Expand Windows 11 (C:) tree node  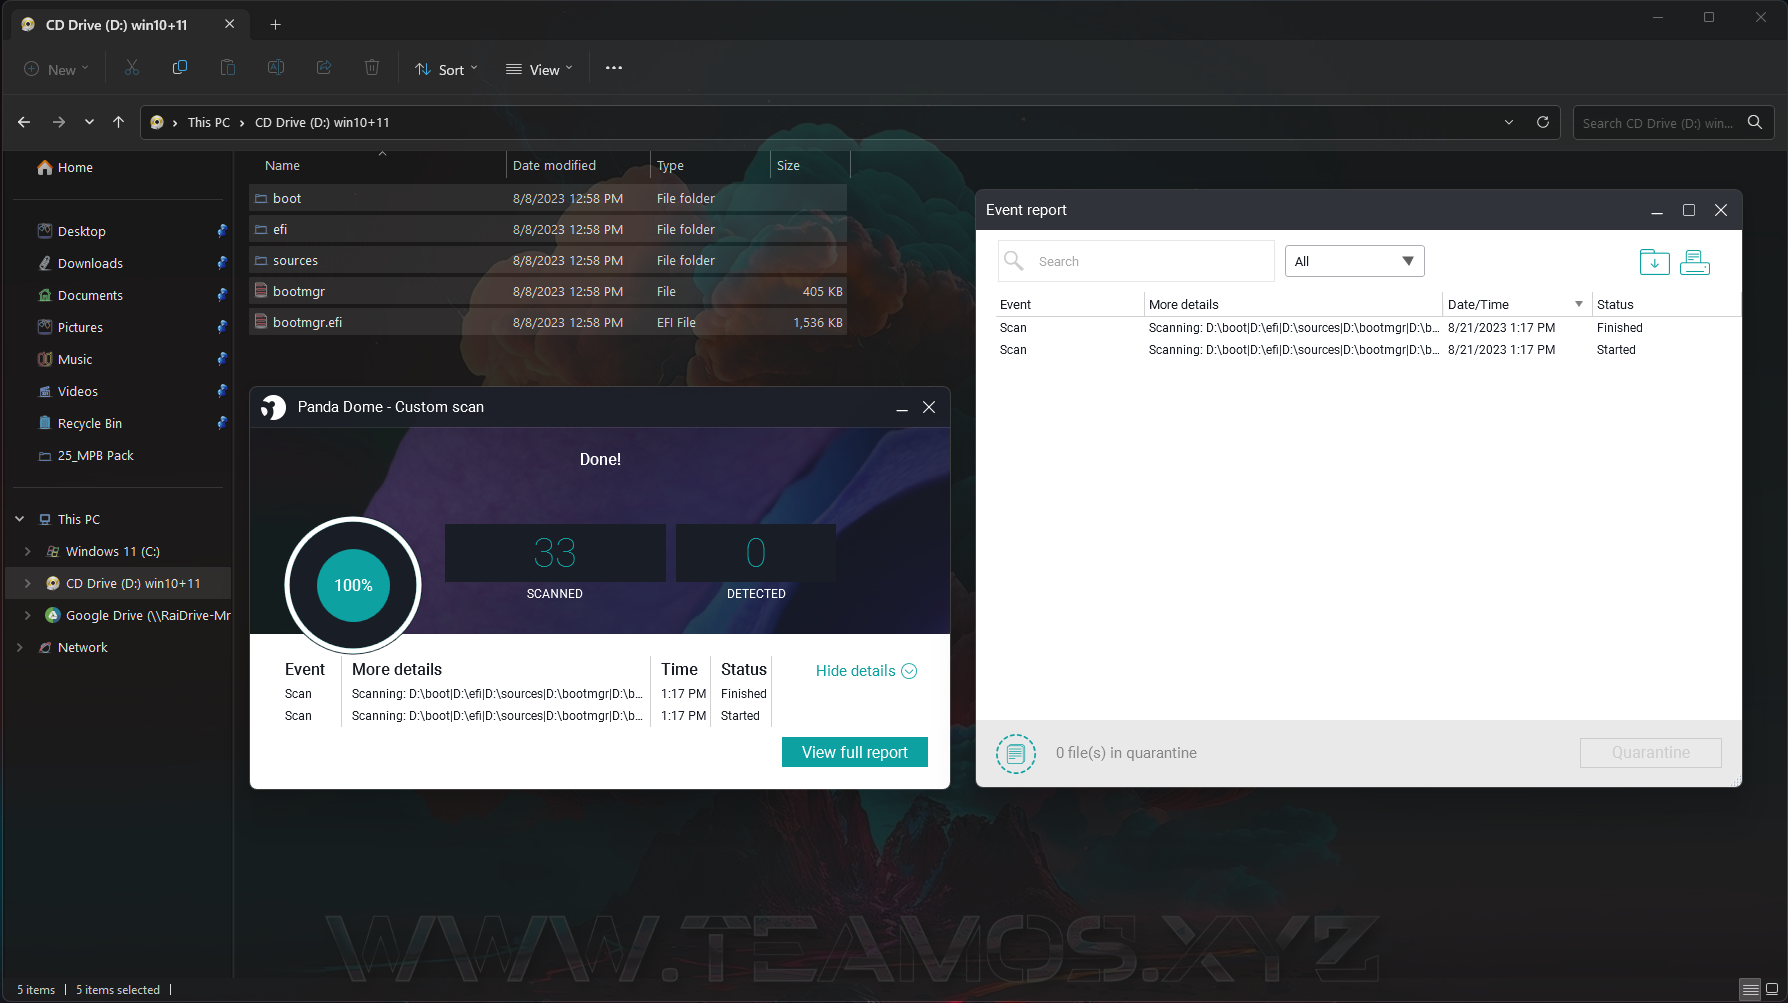point(27,551)
